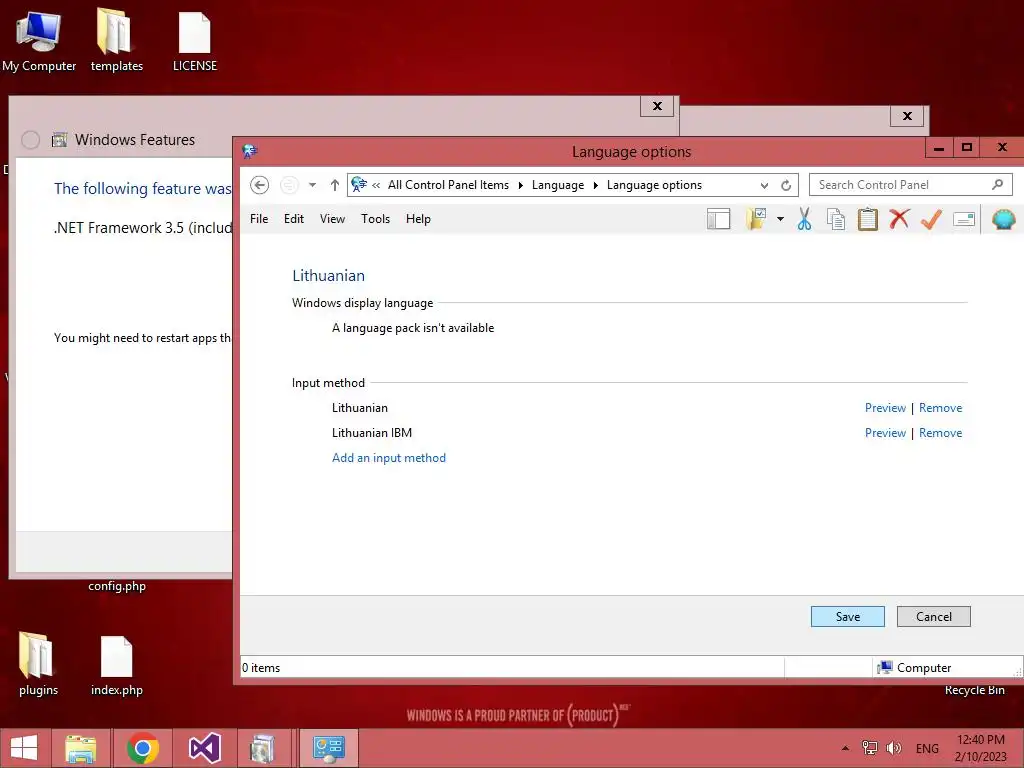Screen dimensions: 1024x768
Task: Open File Explorer from the taskbar
Action: pos(81,748)
